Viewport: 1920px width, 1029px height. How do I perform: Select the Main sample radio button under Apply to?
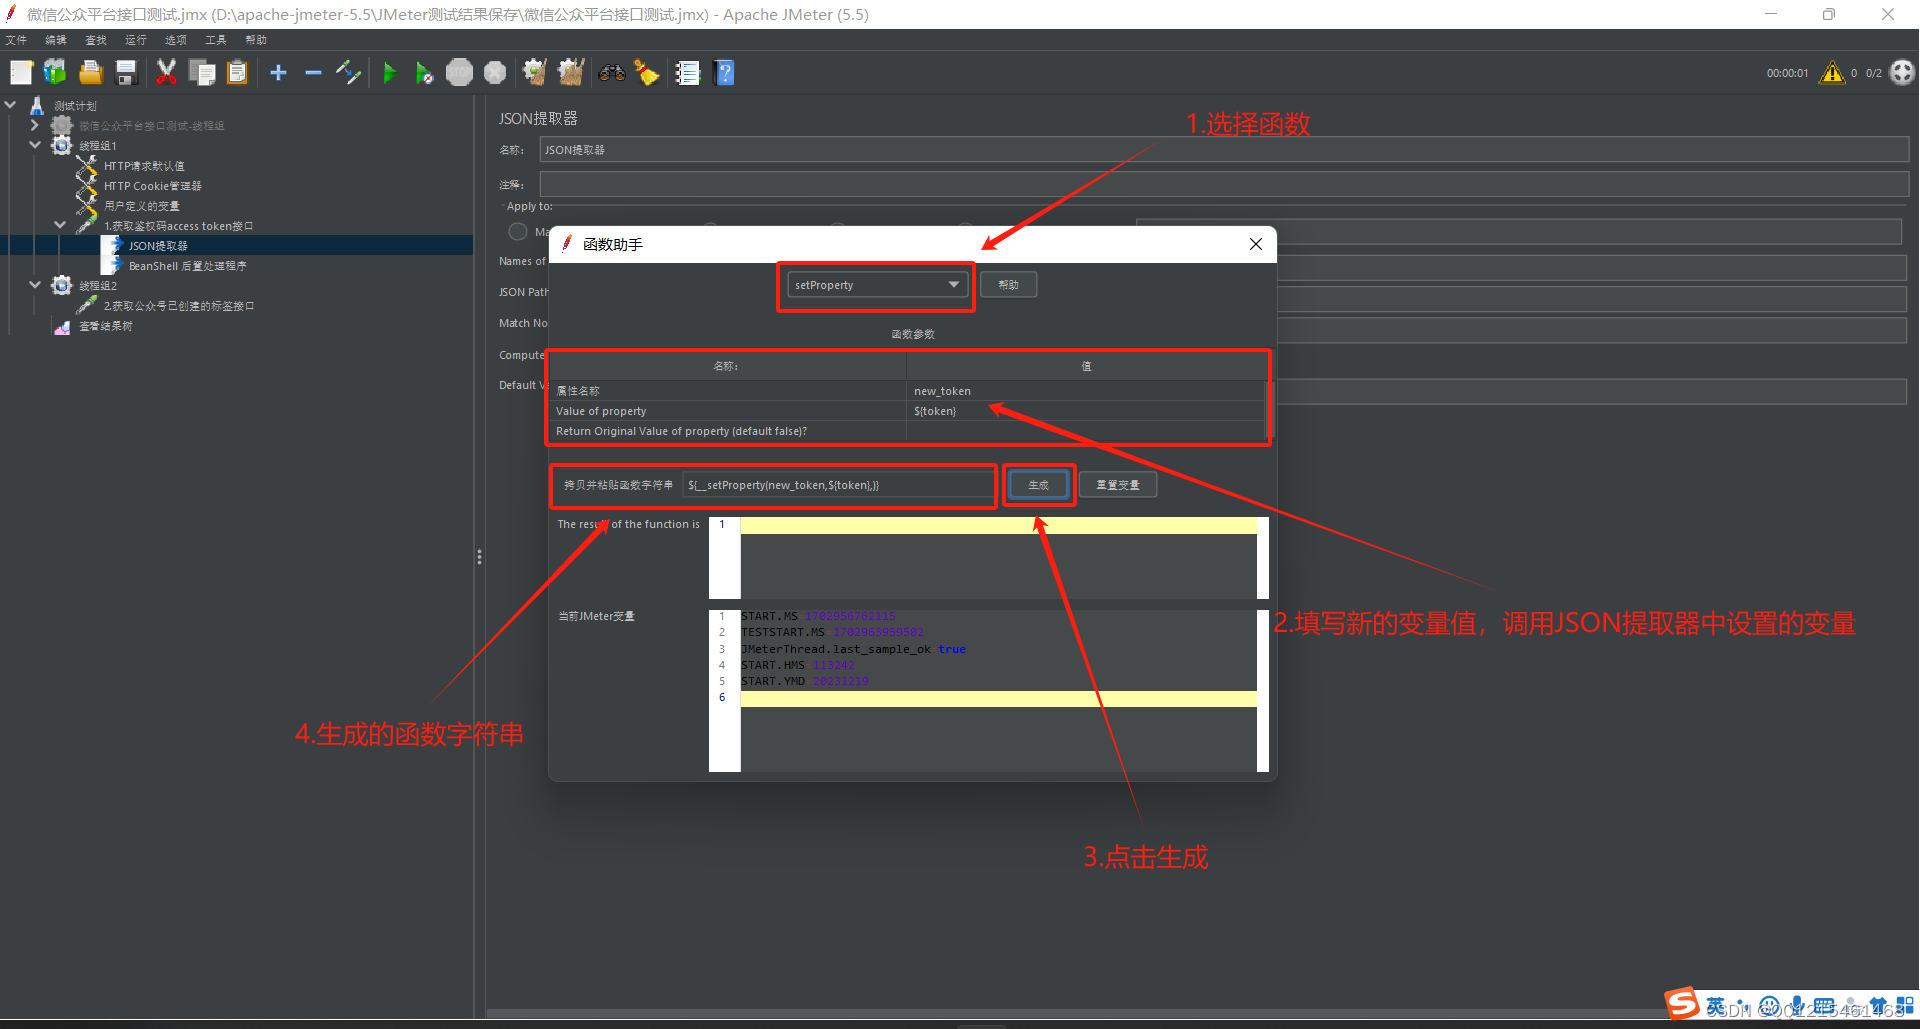(x=518, y=231)
